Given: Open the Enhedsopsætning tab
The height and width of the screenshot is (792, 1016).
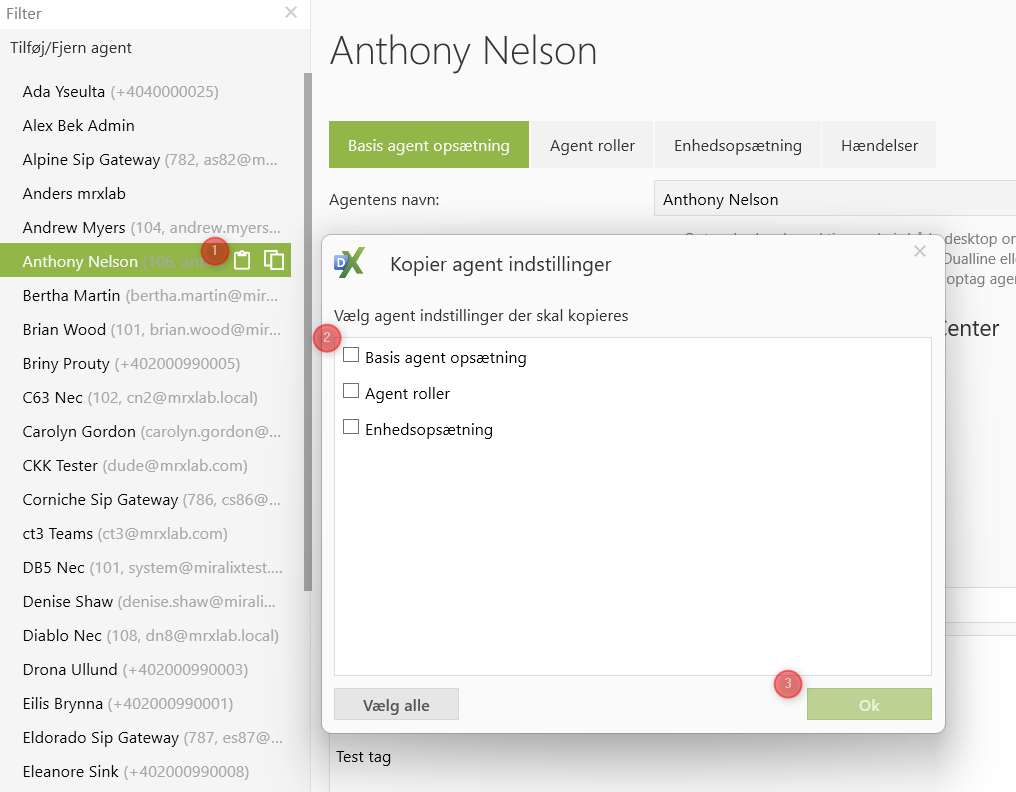Looking at the screenshot, I should (x=737, y=145).
